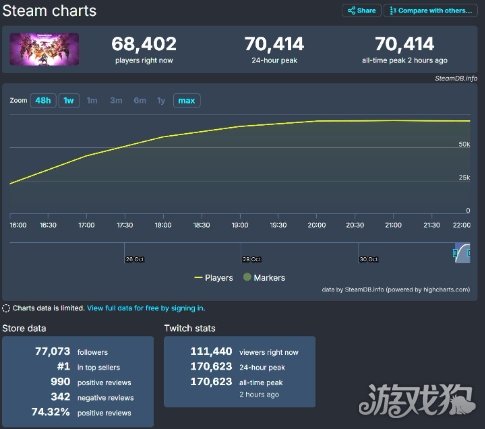
Task: Set chart zoom to 1m
Action: (92, 100)
